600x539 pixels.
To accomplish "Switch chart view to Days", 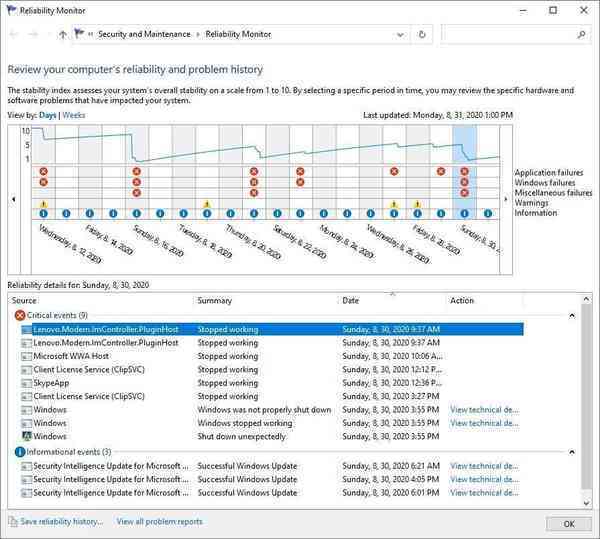I will pyautogui.click(x=48, y=115).
